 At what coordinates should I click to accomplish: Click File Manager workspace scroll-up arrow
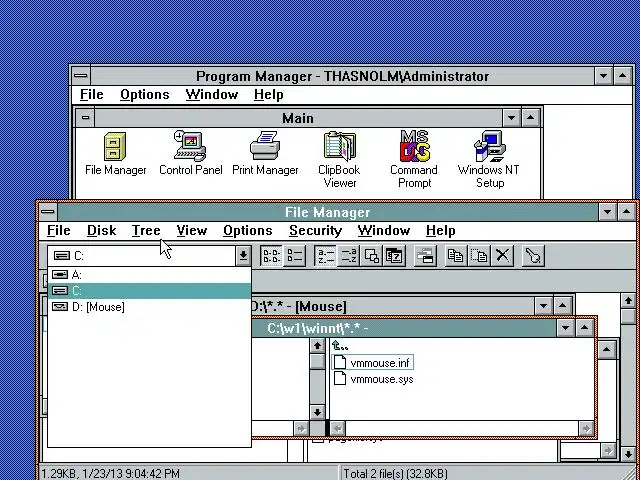point(628,301)
